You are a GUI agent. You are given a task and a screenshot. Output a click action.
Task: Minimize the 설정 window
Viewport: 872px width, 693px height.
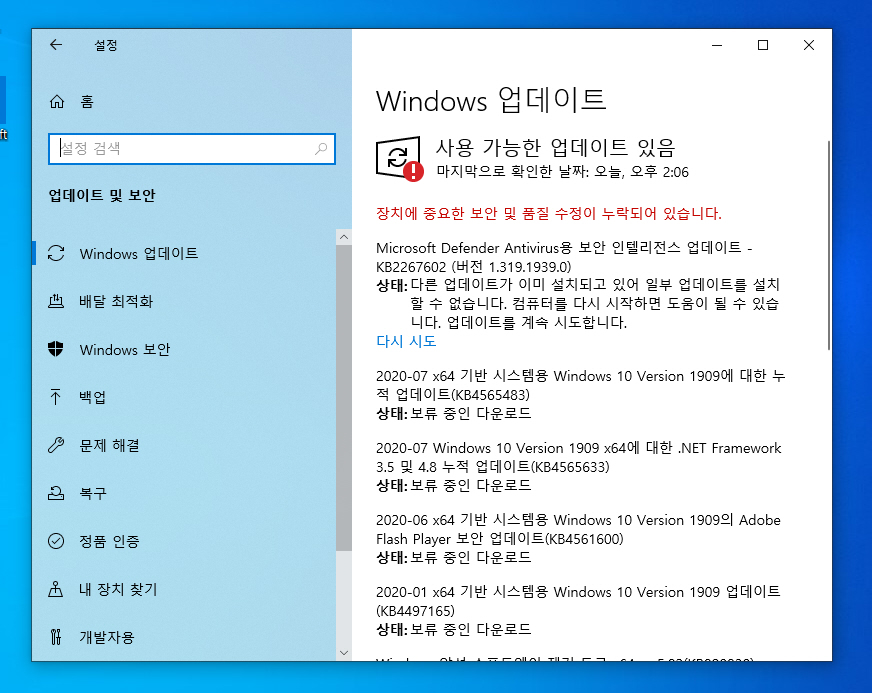[717, 45]
